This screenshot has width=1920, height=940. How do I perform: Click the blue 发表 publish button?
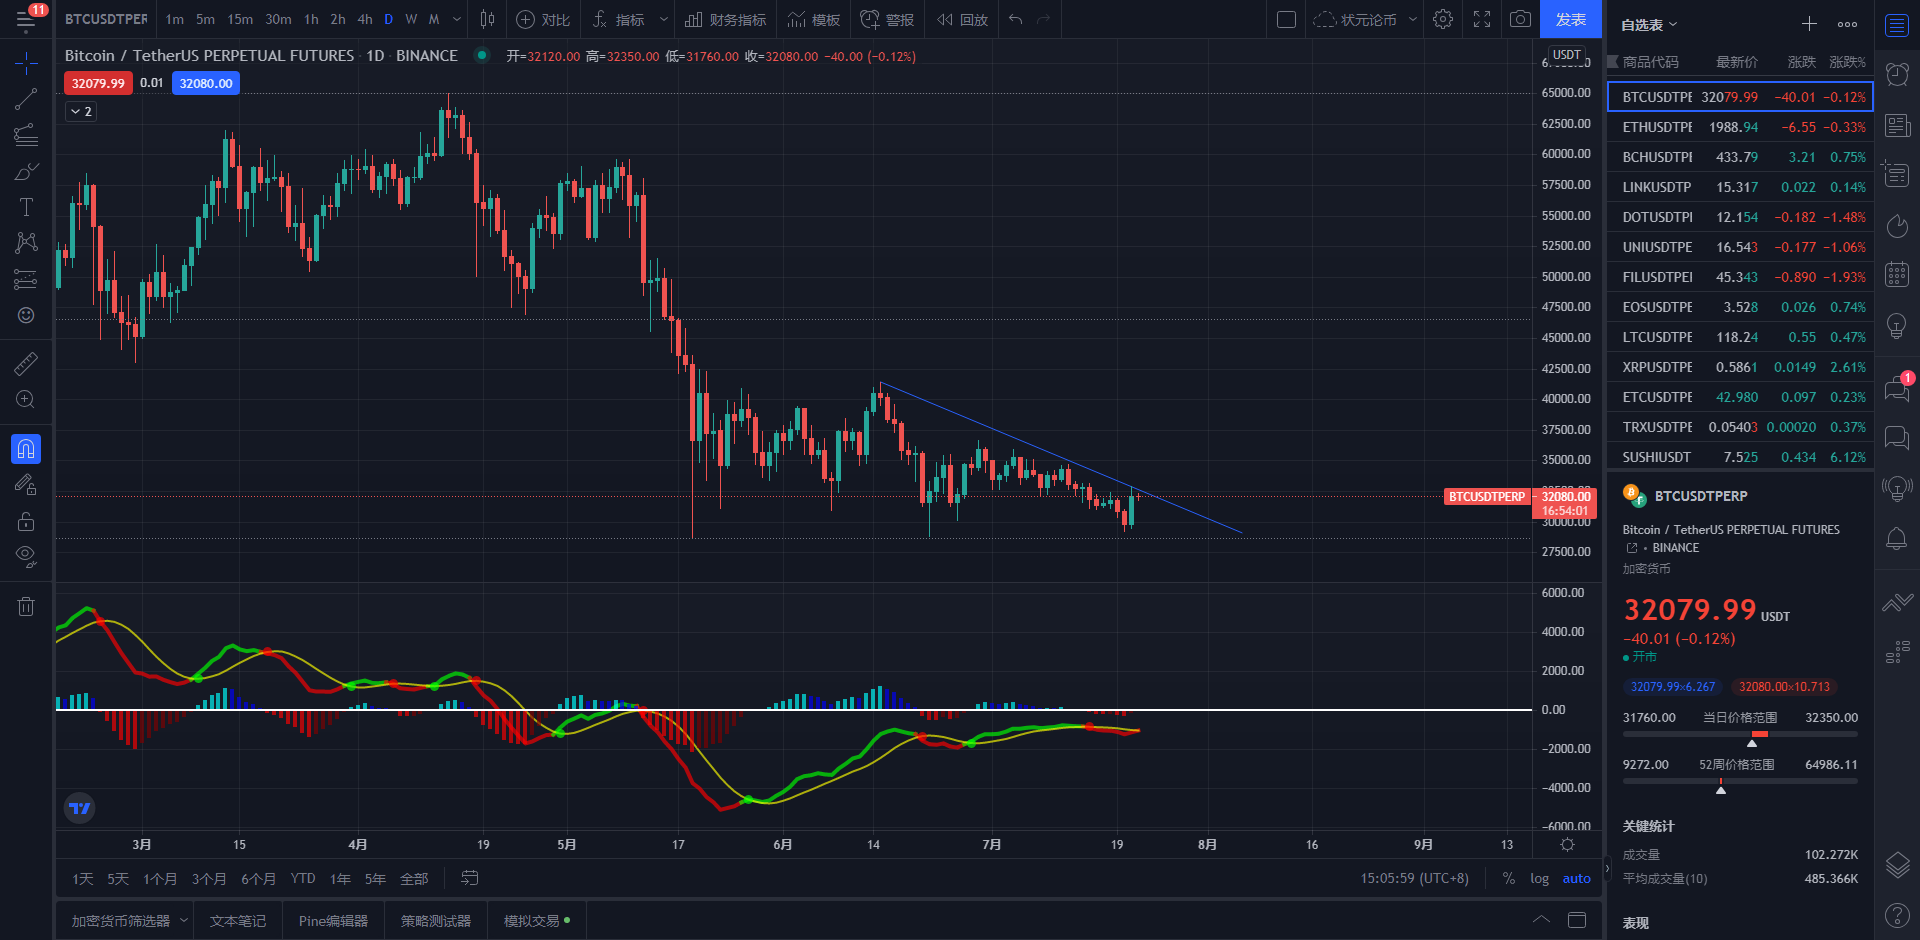1571,19
